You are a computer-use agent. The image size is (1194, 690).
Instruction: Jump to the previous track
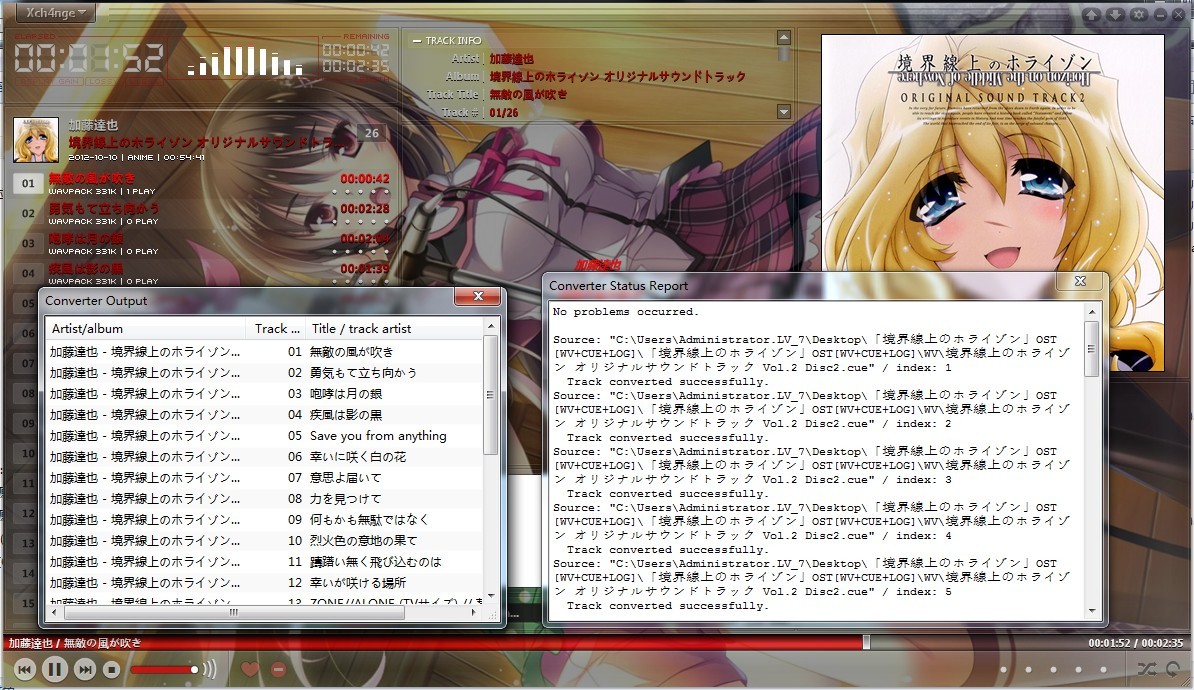pyautogui.click(x=24, y=669)
